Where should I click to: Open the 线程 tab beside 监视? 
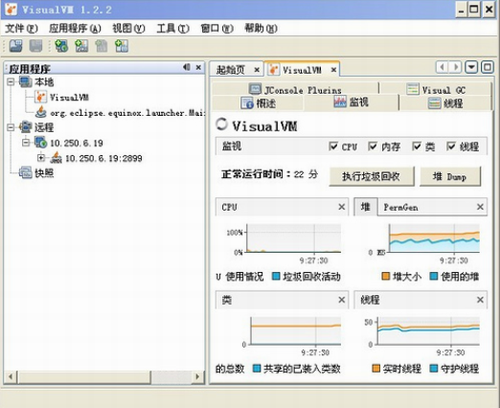[445, 103]
